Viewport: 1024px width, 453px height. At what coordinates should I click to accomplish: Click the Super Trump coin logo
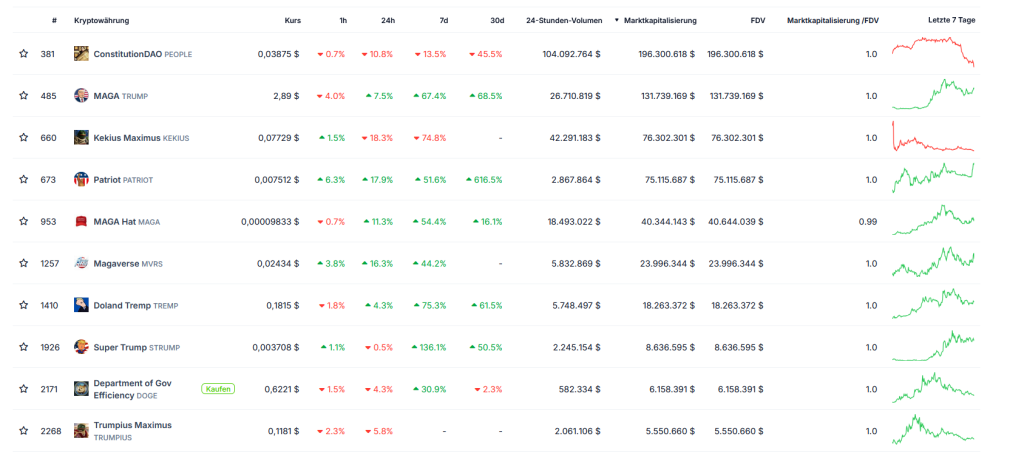pyautogui.click(x=81, y=347)
